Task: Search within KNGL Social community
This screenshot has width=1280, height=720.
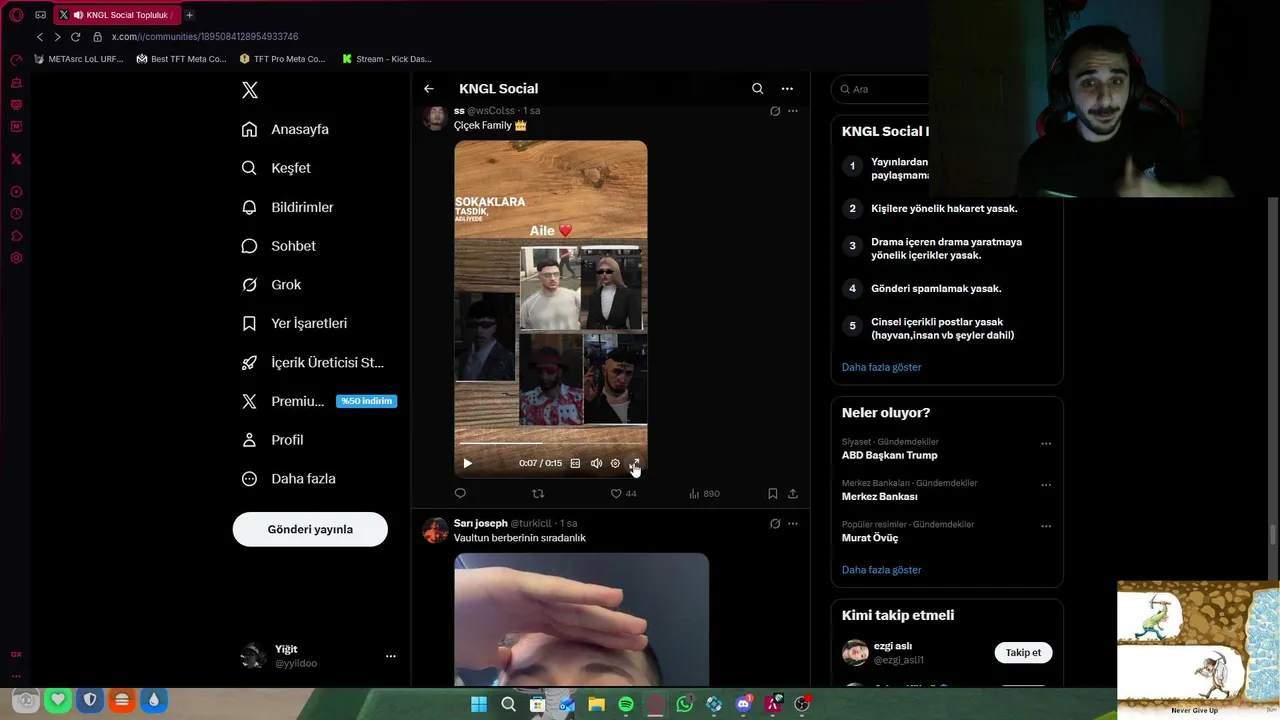Action: (757, 89)
